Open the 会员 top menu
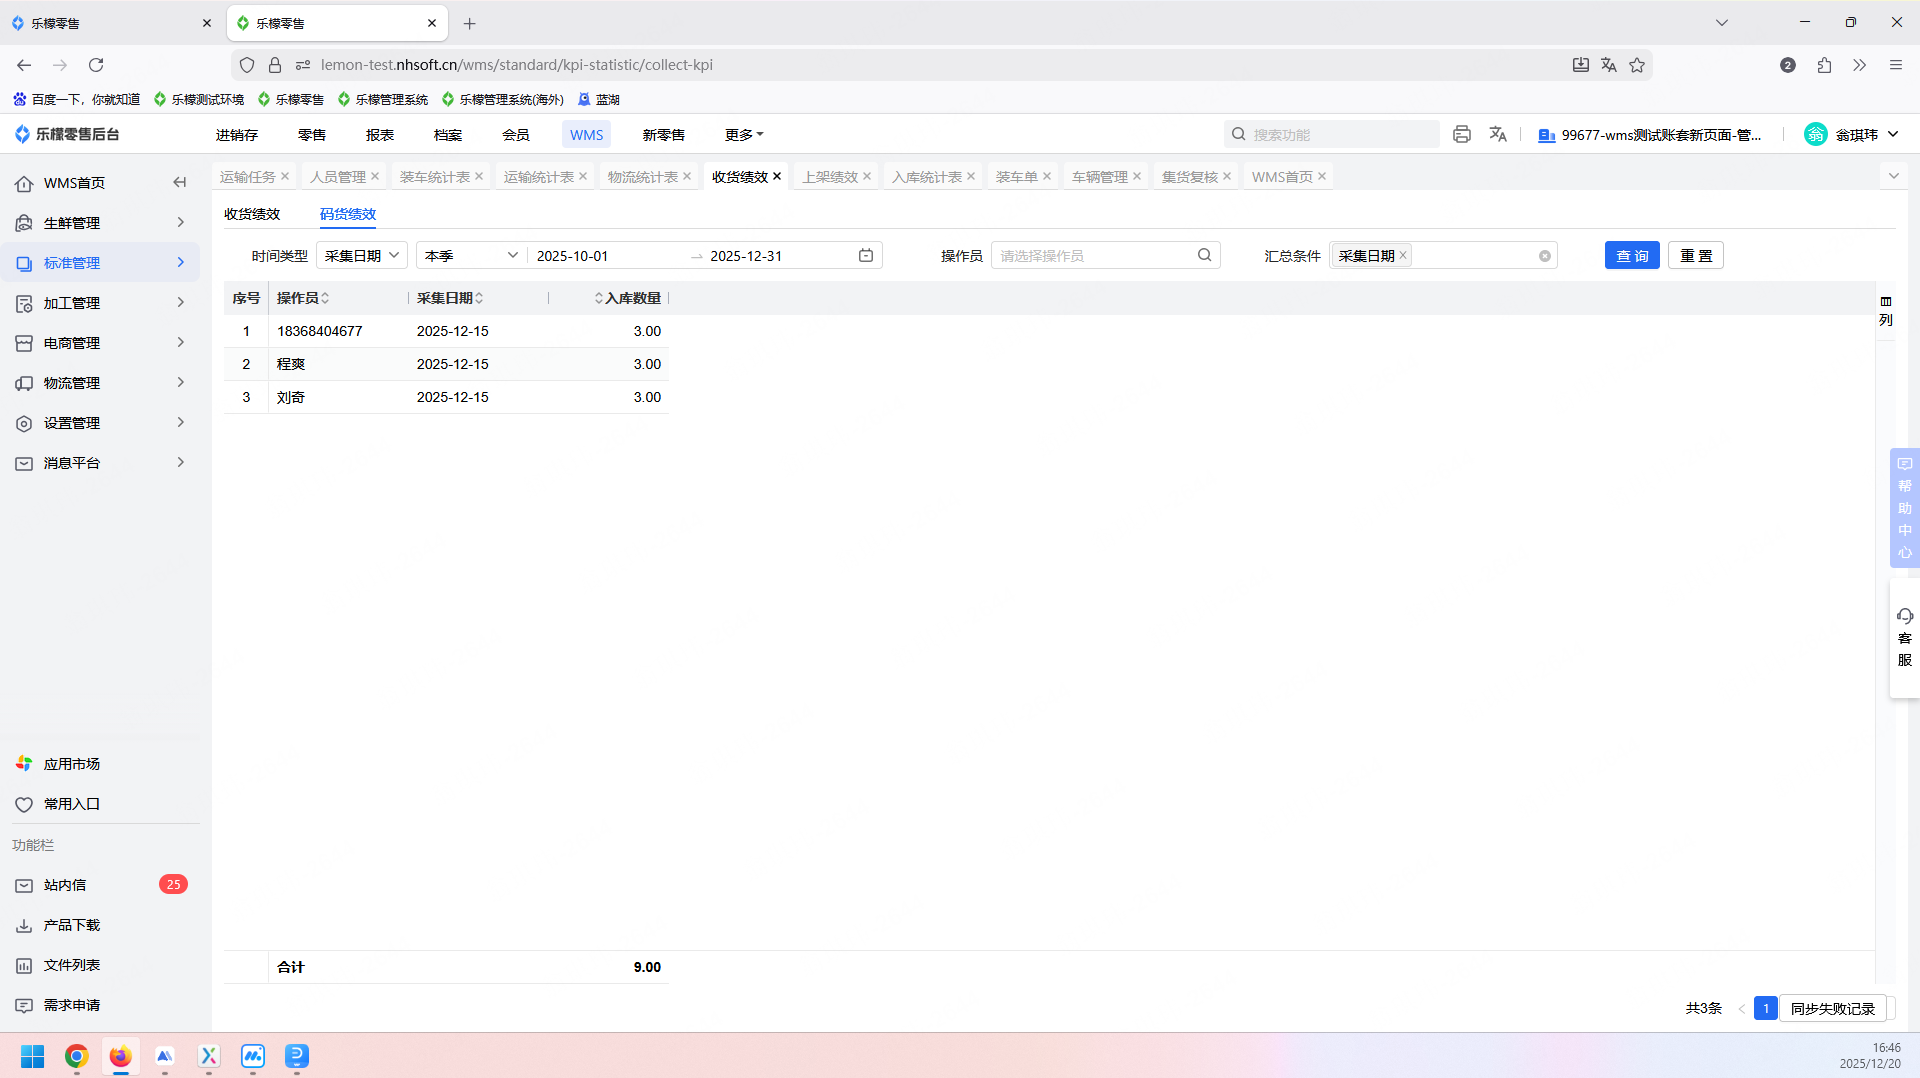The image size is (1920, 1078). point(516,135)
